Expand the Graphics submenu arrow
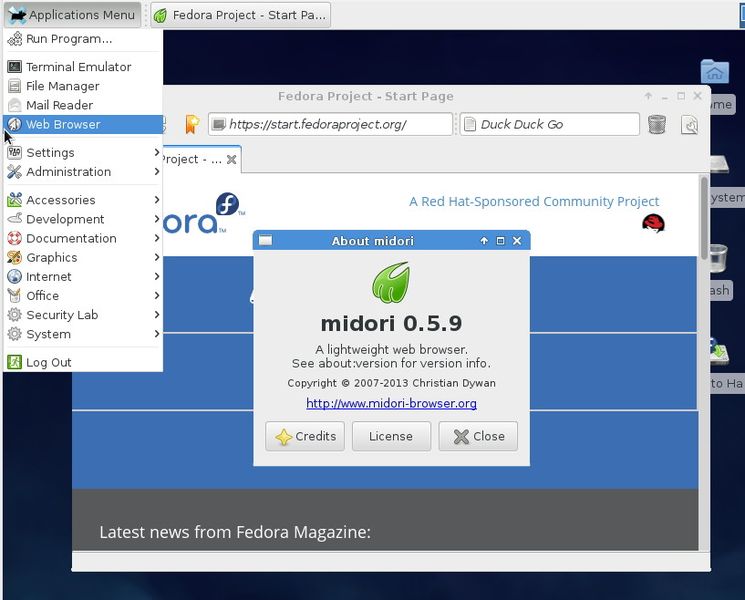This screenshot has height=600, width=745. tap(157, 257)
